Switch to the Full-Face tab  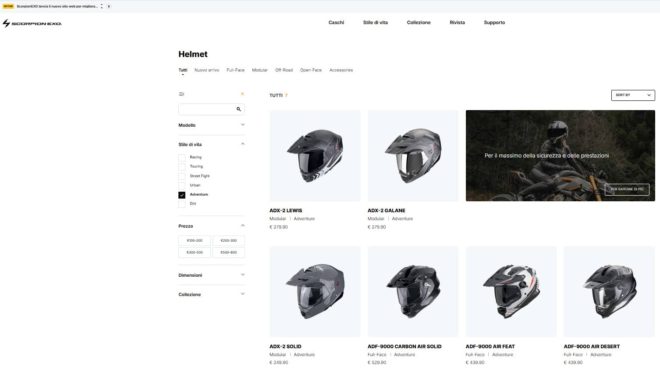click(235, 70)
